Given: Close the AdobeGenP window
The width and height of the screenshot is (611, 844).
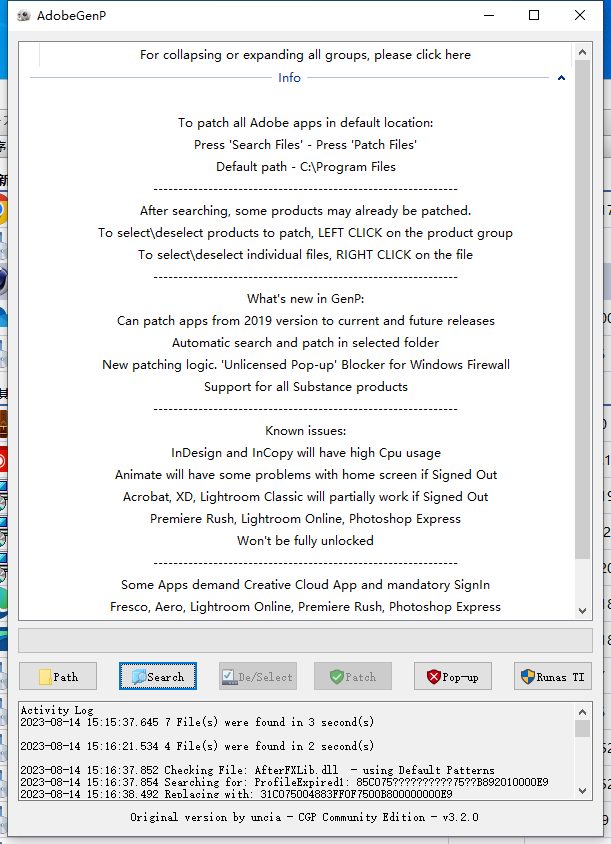Looking at the screenshot, I should click(580, 15).
